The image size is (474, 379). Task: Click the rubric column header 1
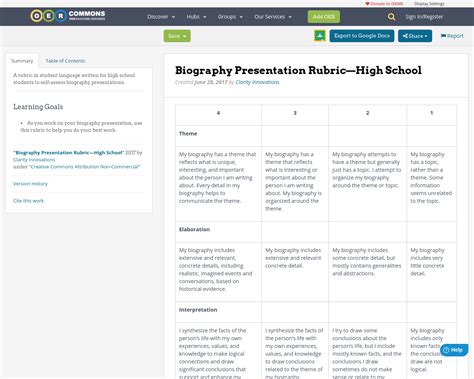pyautogui.click(x=432, y=113)
